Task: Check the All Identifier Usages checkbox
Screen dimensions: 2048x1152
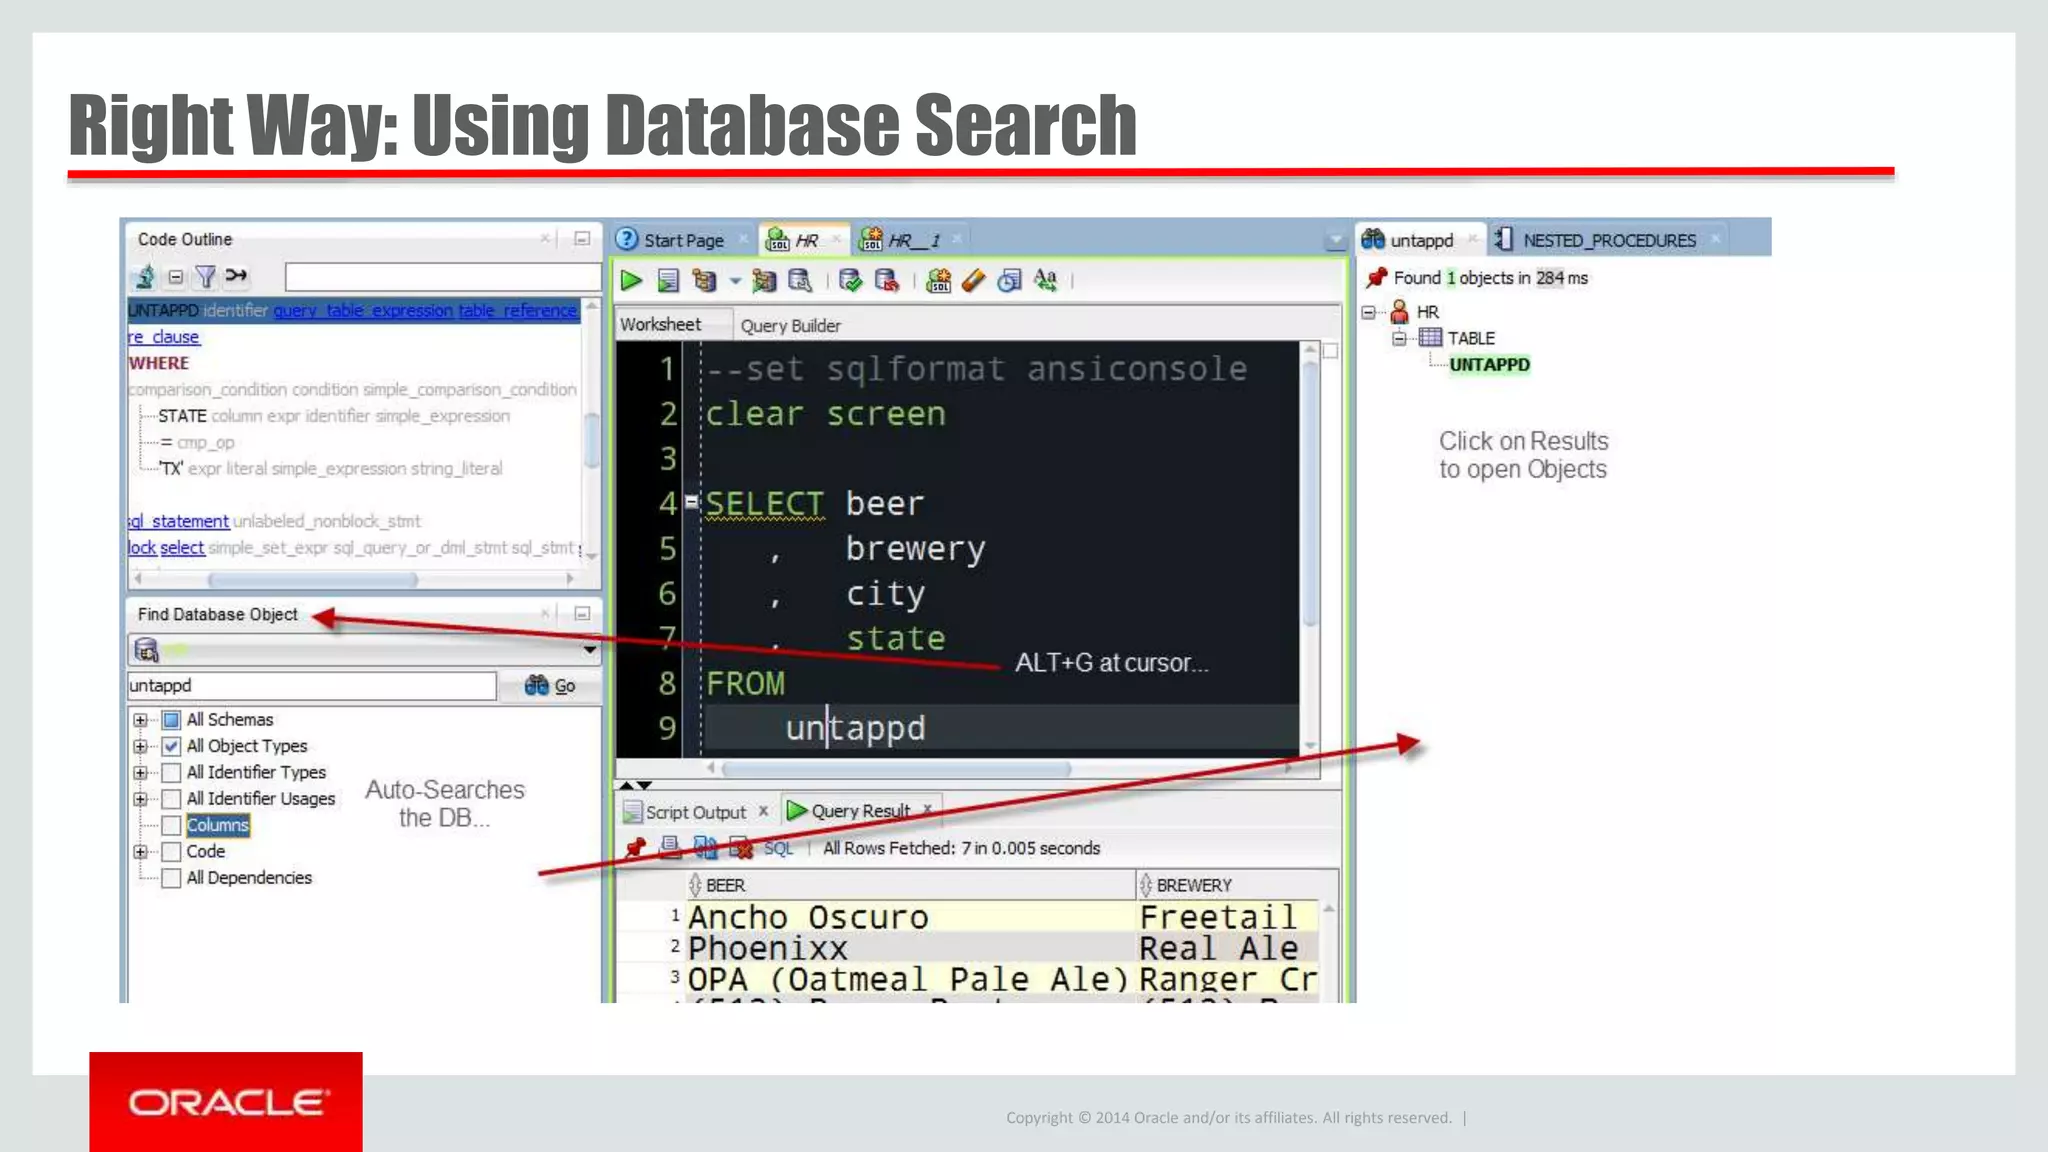Action: (x=171, y=799)
